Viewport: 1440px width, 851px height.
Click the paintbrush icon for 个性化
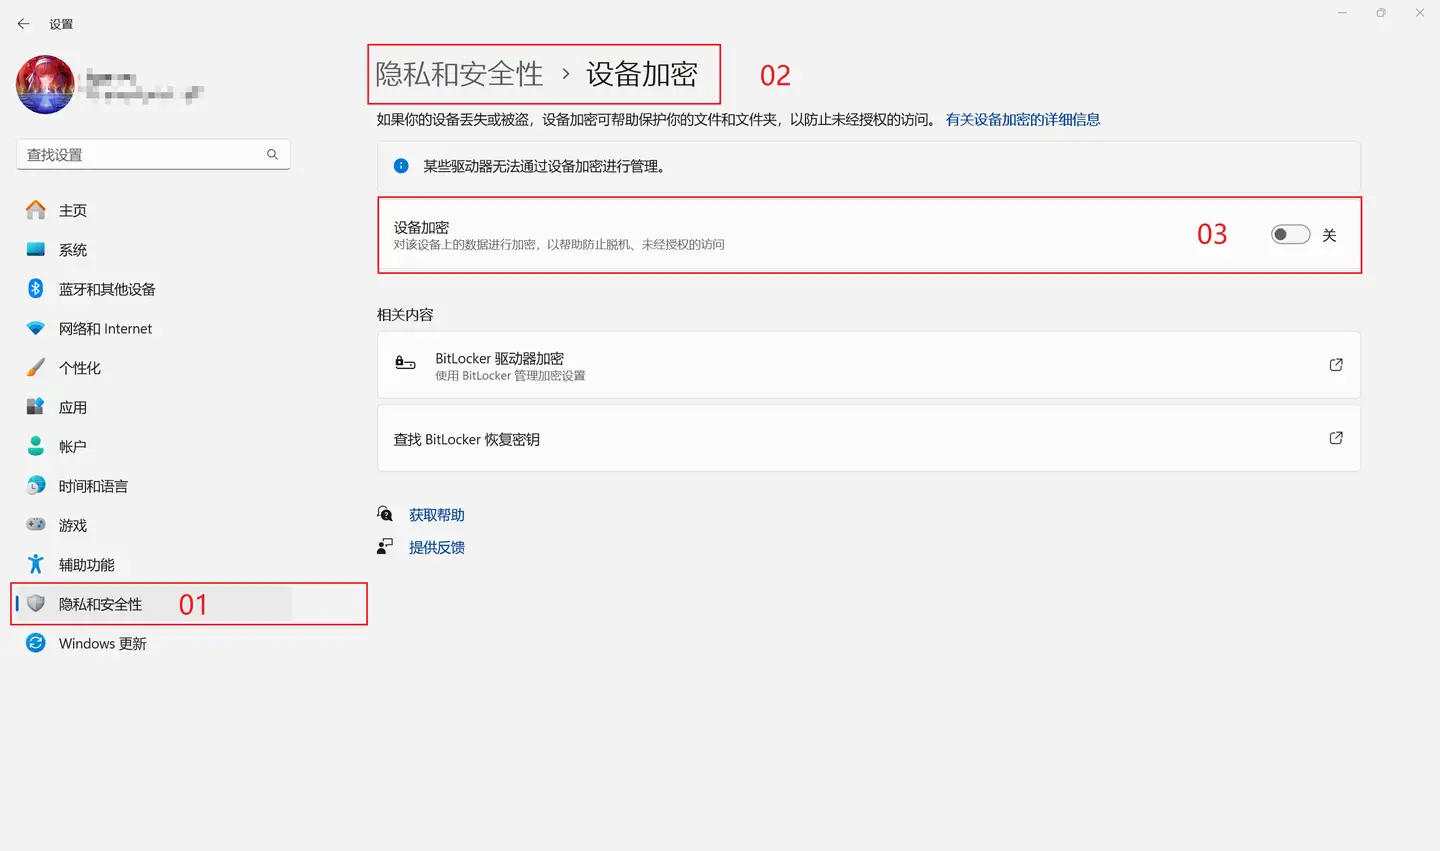[x=36, y=367]
